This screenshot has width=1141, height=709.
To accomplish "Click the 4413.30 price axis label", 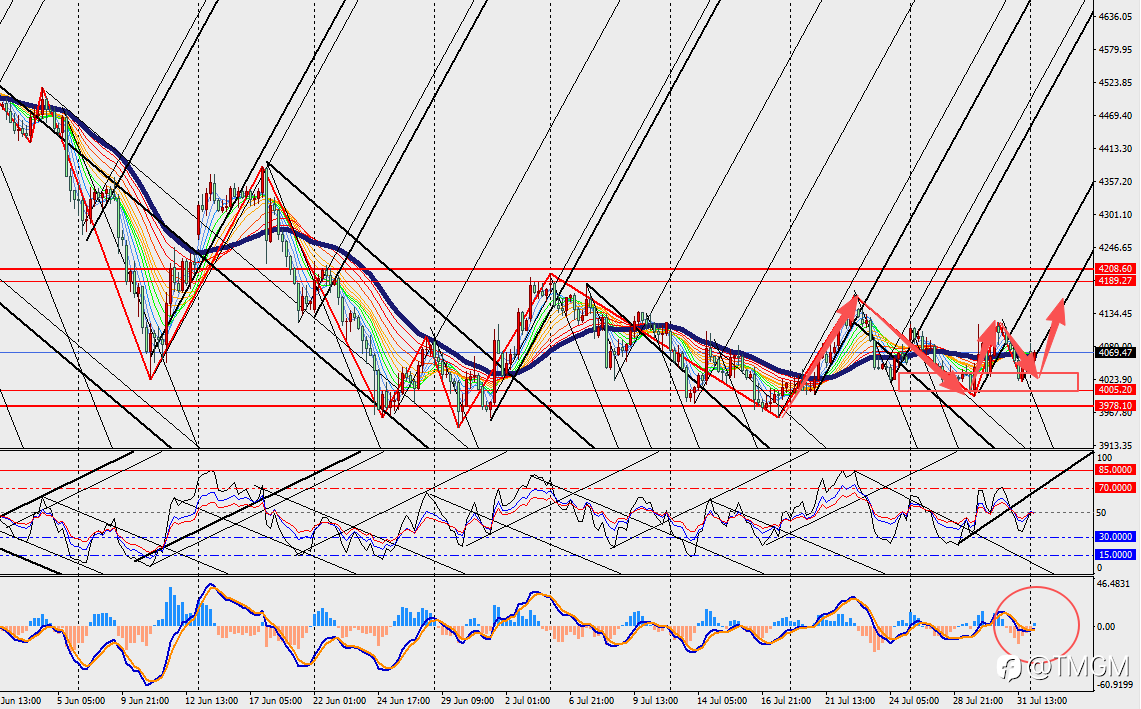I will click(x=1115, y=148).
